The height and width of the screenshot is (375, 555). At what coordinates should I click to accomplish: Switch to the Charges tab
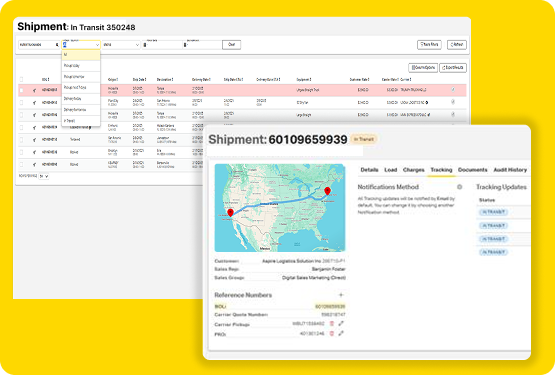click(x=413, y=170)
